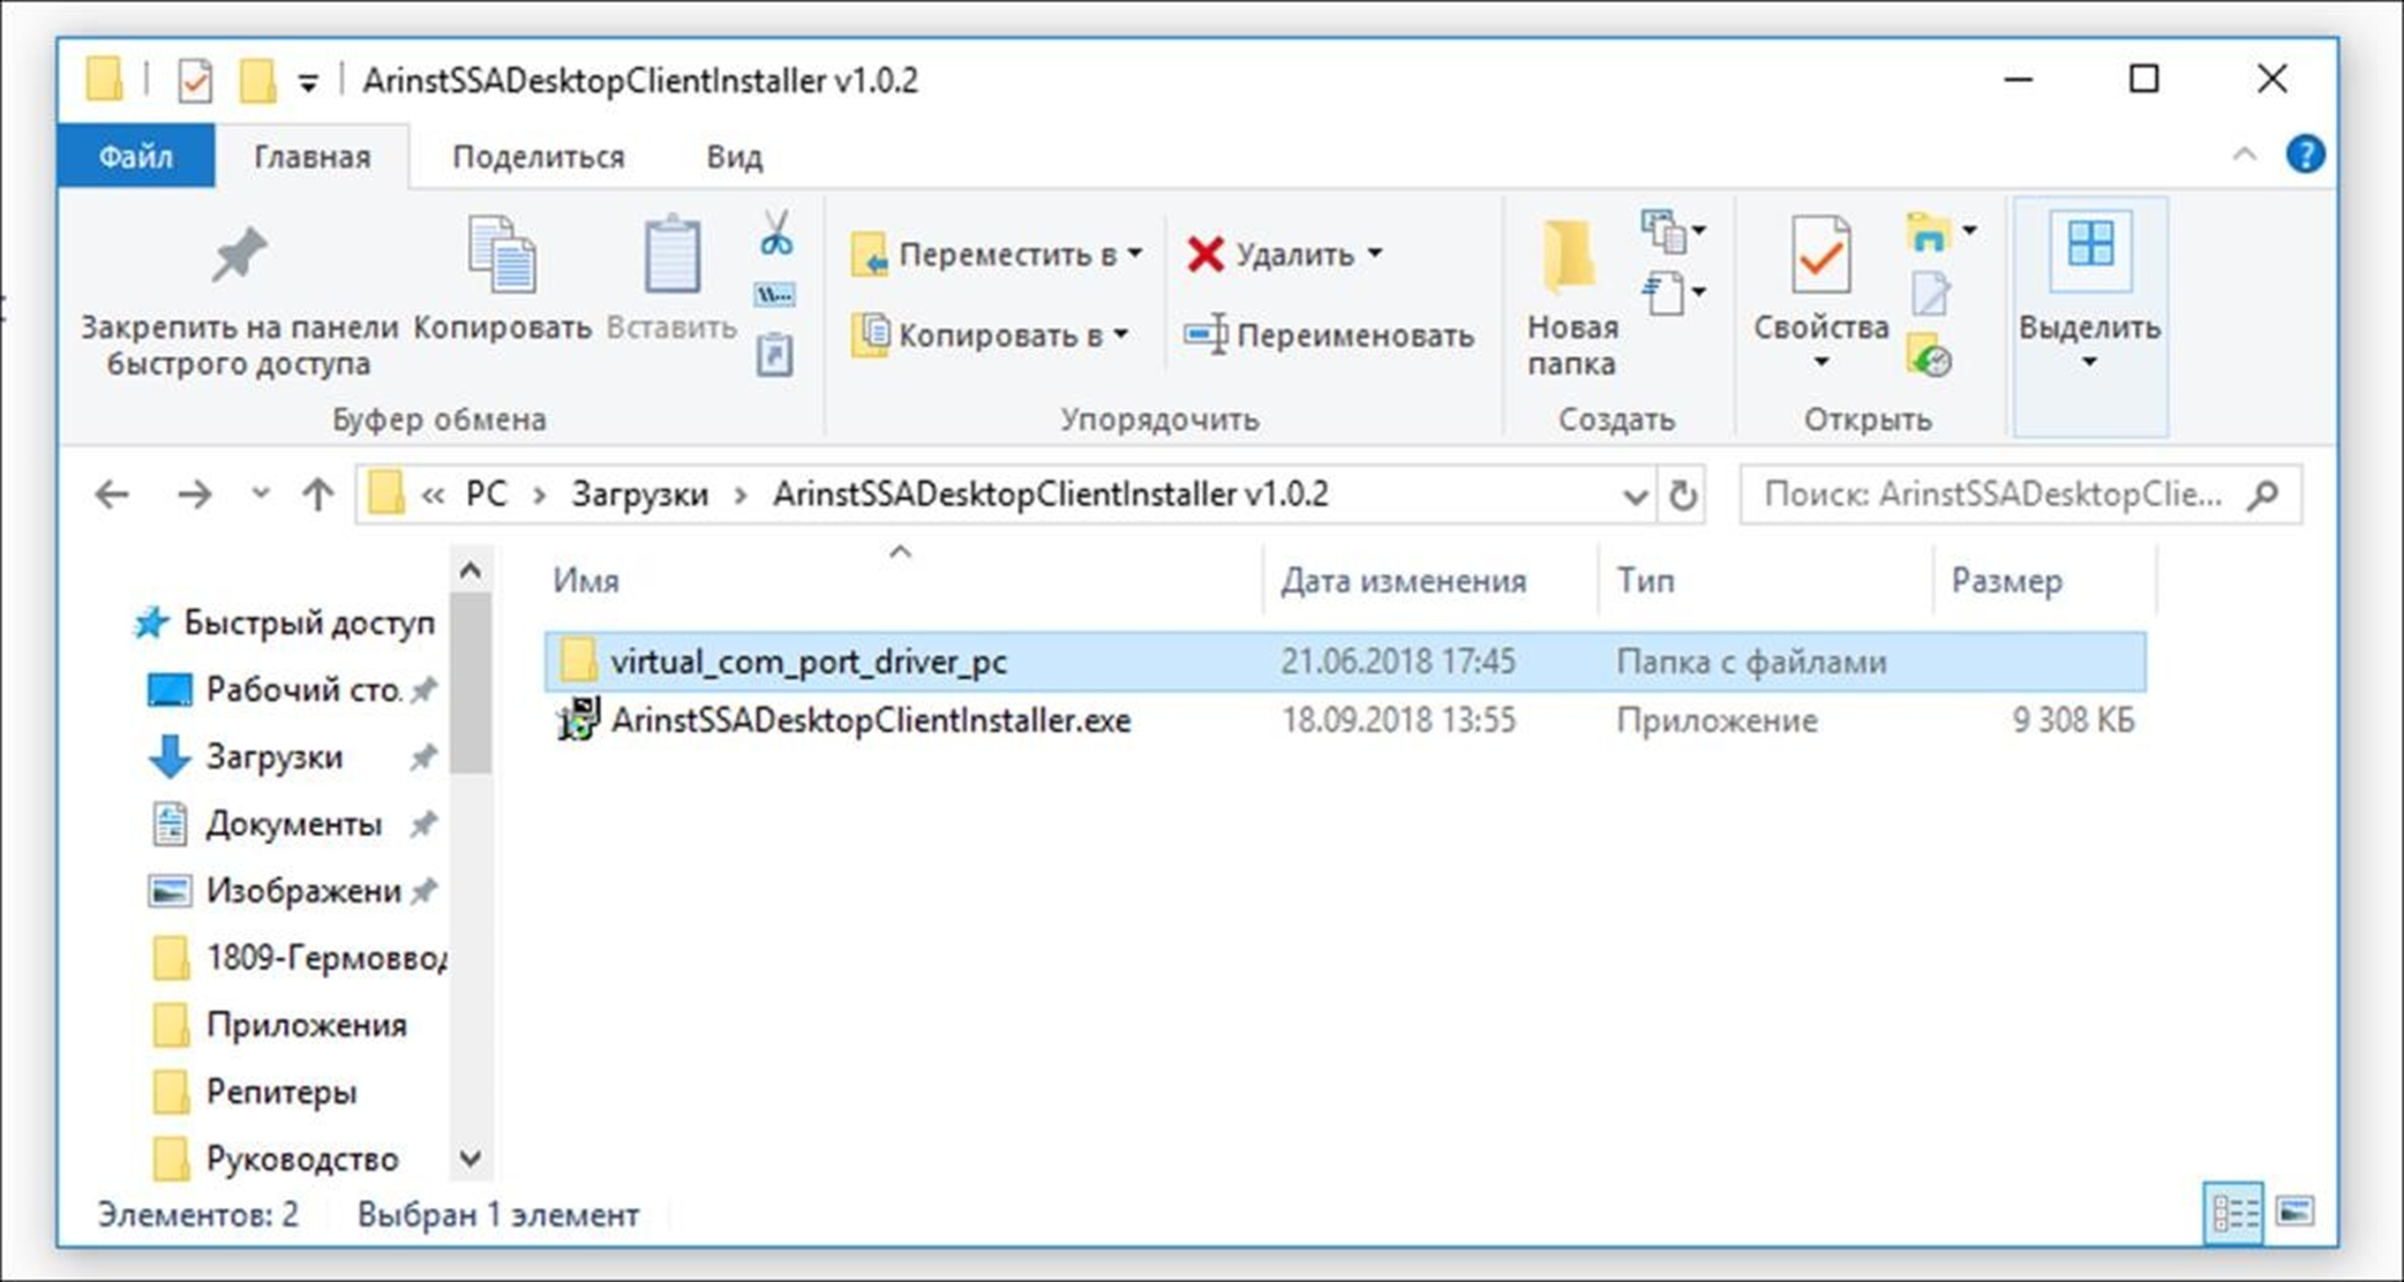
Task: Open the Share ribbon tab
Action: 538,157
